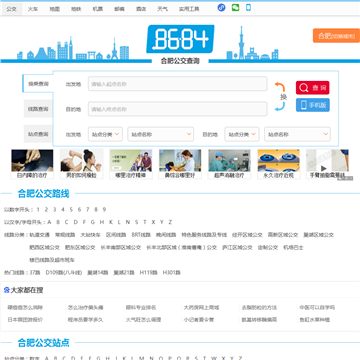Open the BRT线路 route category
This screenshot has height=360, width=360.
tap(141, 235)
